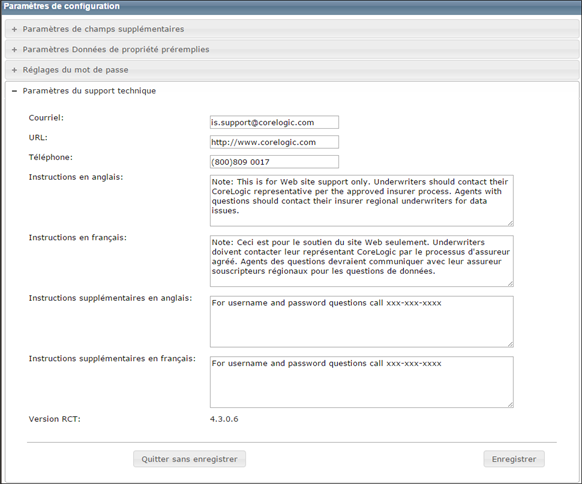Collapse Paramètres du support technique header

(x=292, y=91)
